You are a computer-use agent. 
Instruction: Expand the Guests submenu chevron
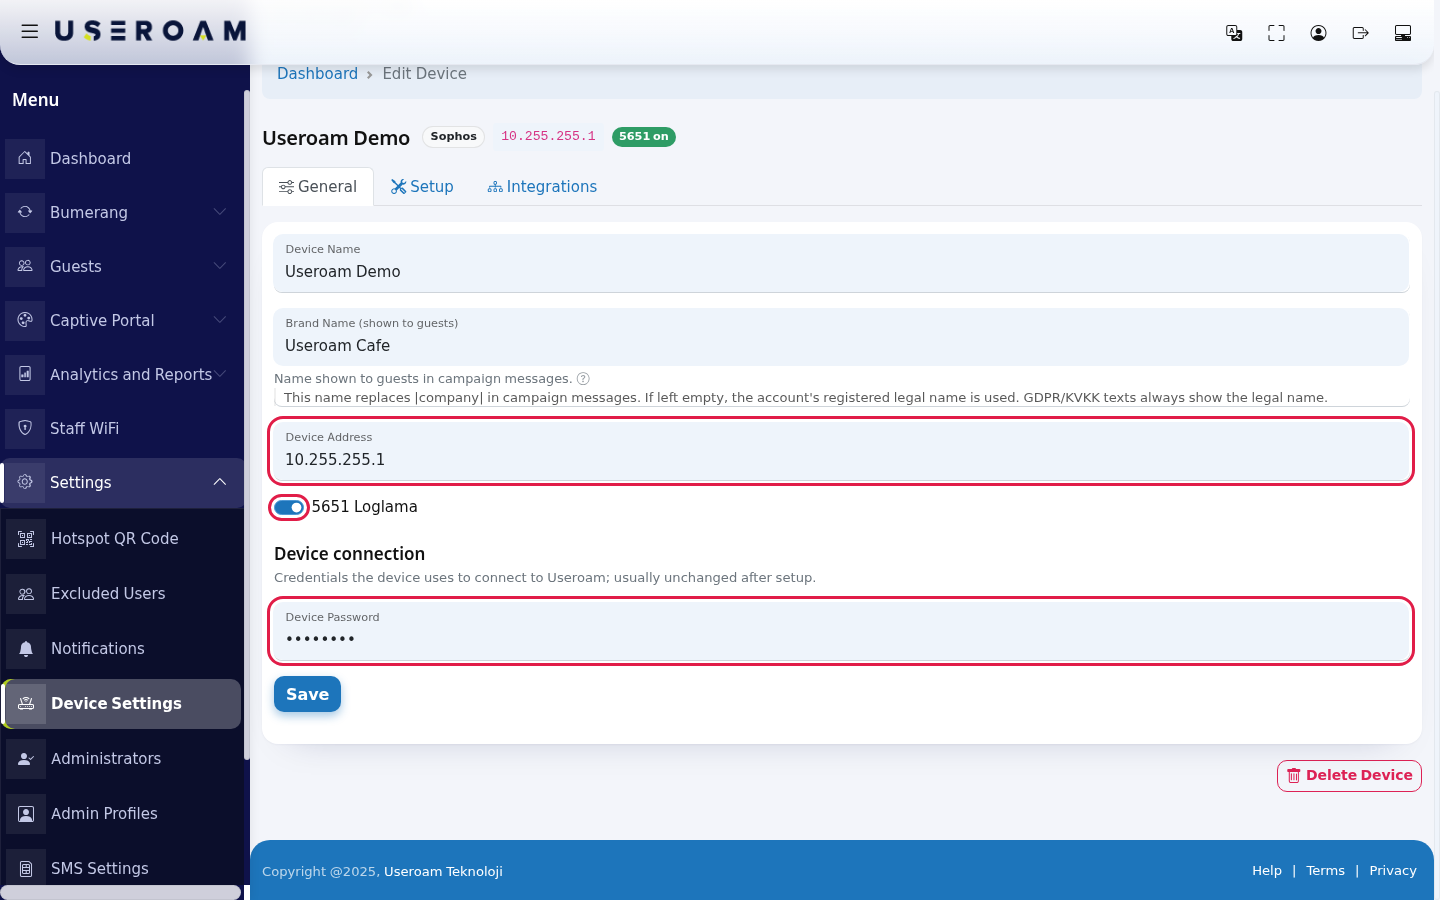click(220, 266)
